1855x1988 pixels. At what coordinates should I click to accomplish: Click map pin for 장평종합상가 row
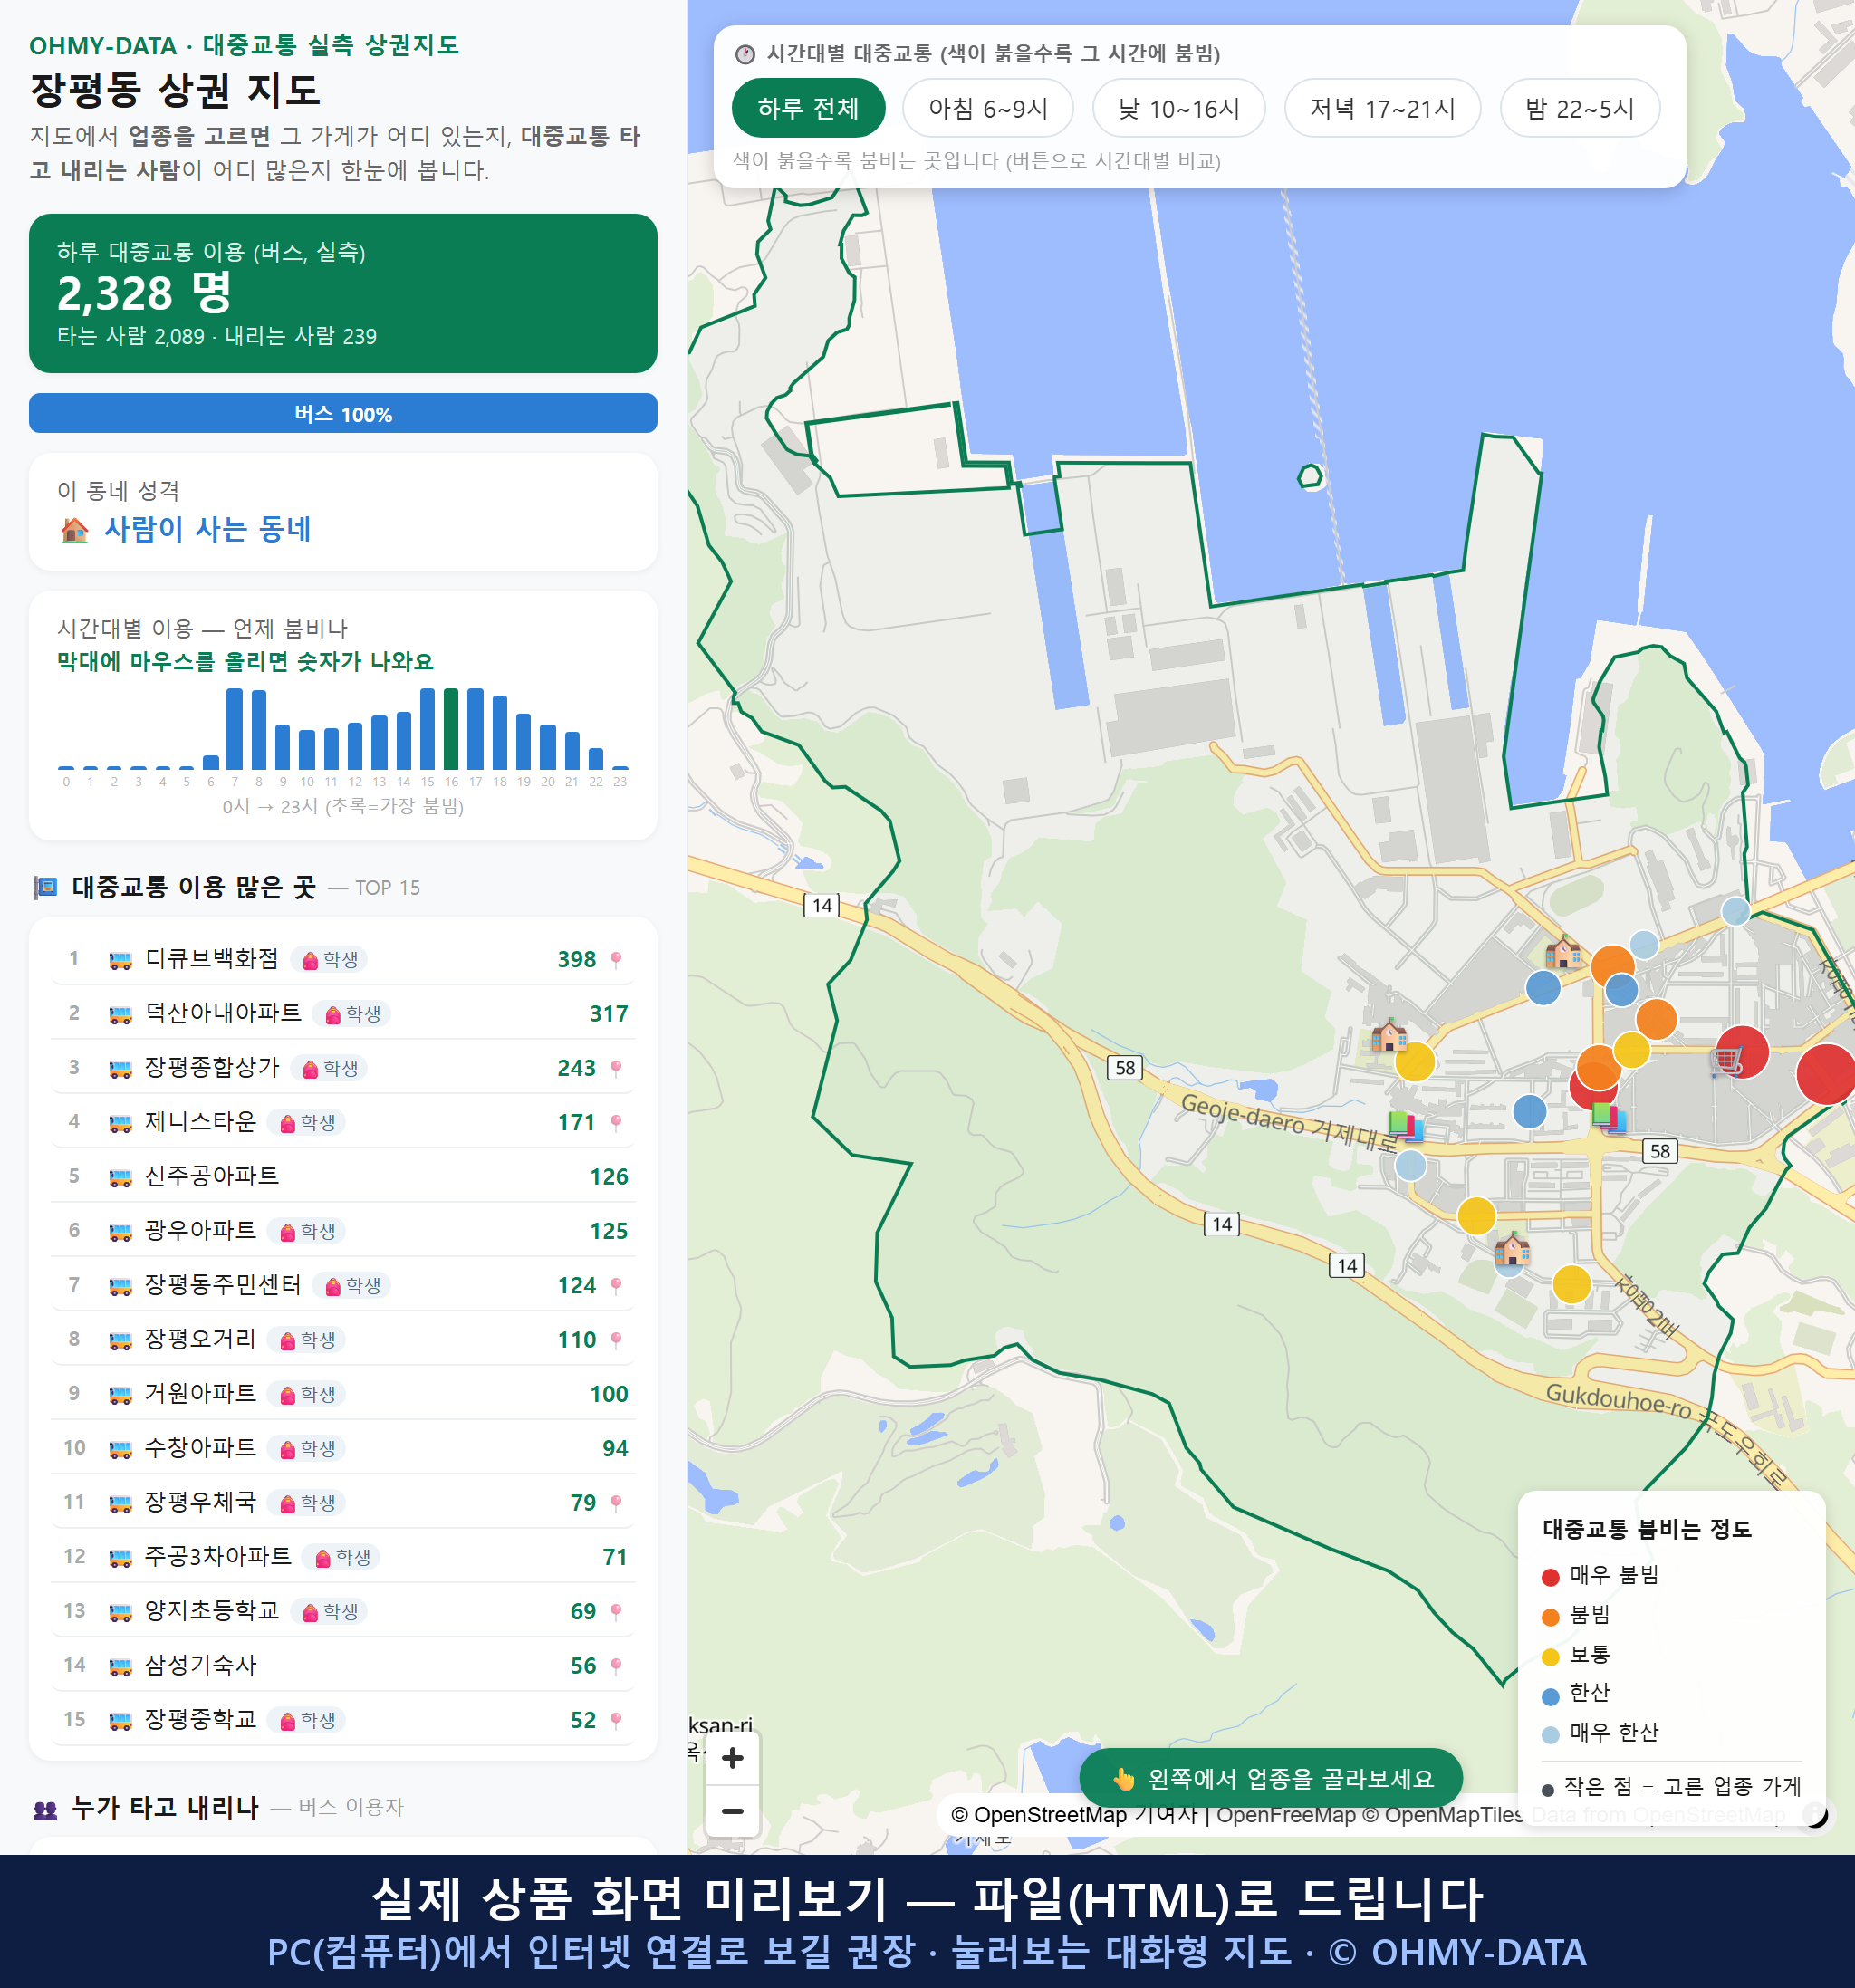click(x=616, y=1068)
